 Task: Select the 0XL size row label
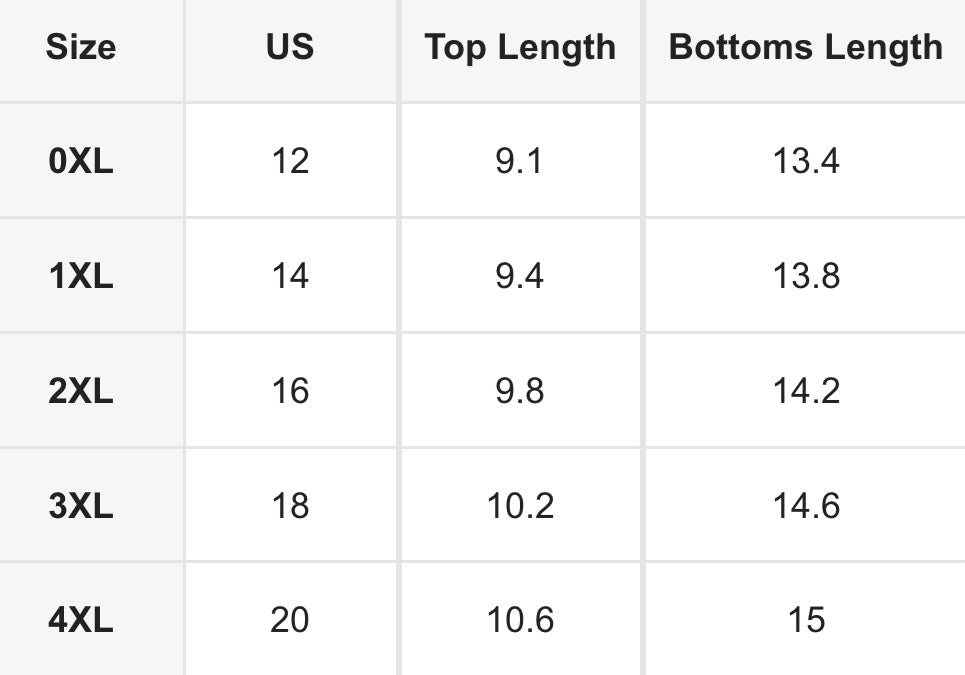(x=81, y=161)
